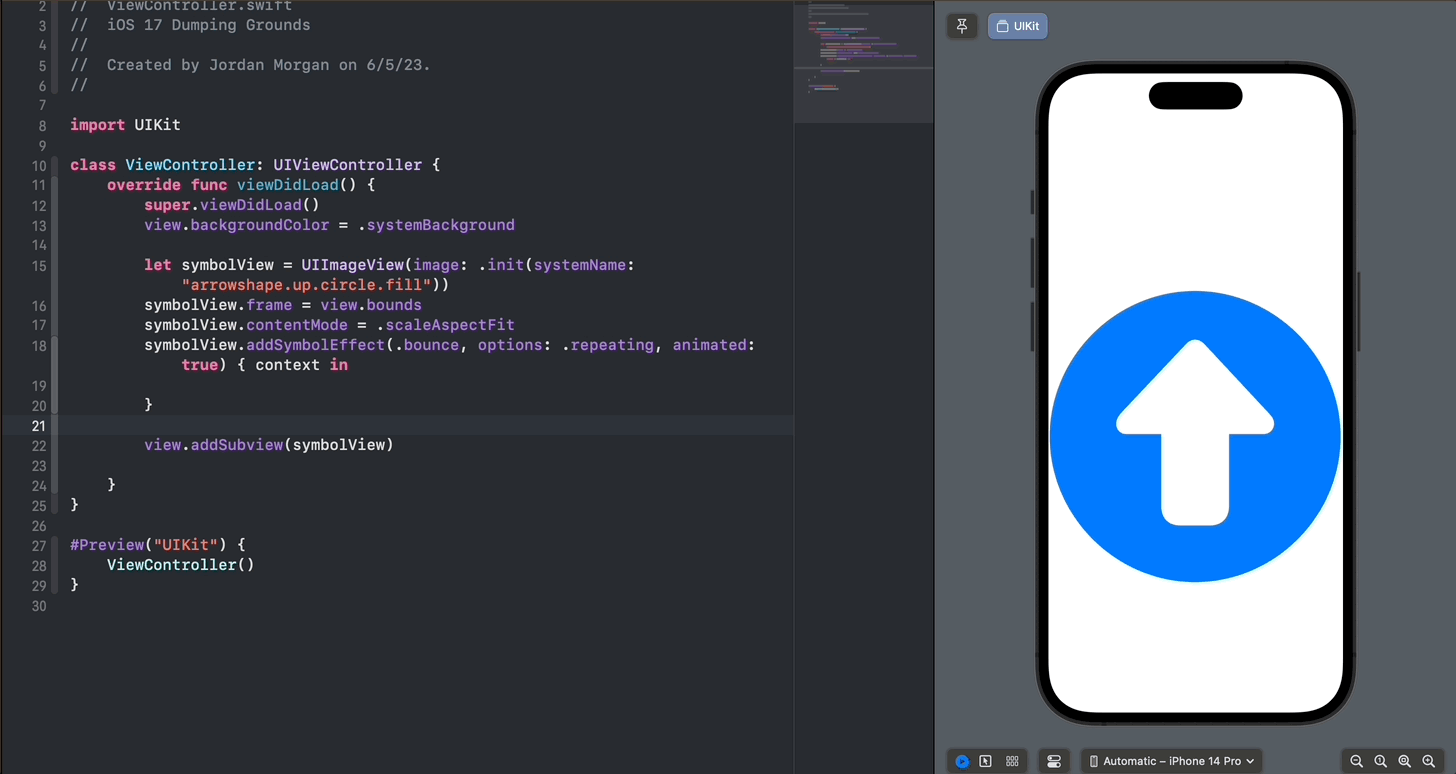Open the Automatic – iPhone 14 Pro device dropdown

[x=1171, y=761]
